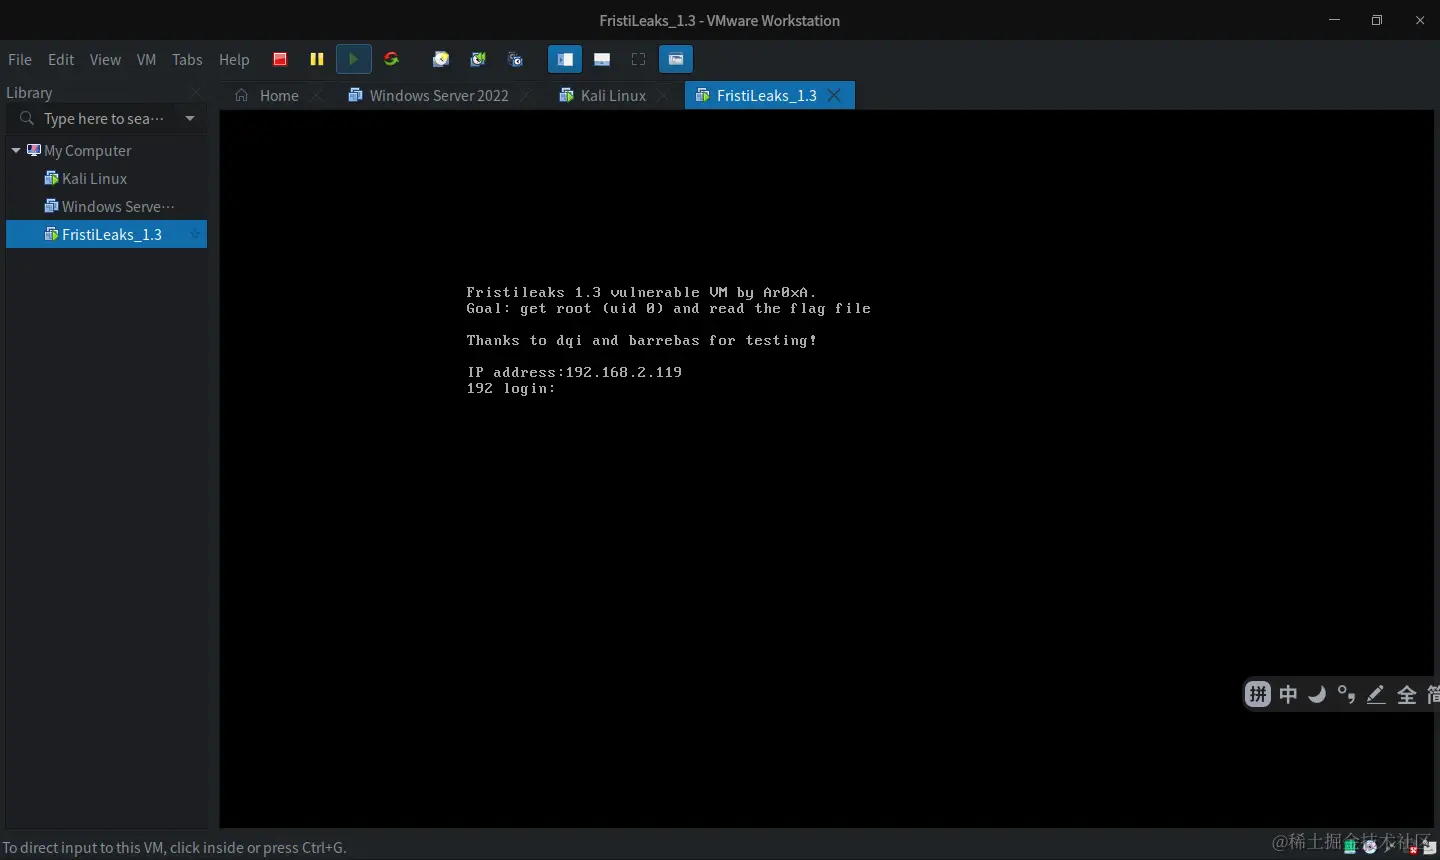
Task: Click the running VM icon on the FristiLeaks_1.3 tab
Action: point(702,95)
